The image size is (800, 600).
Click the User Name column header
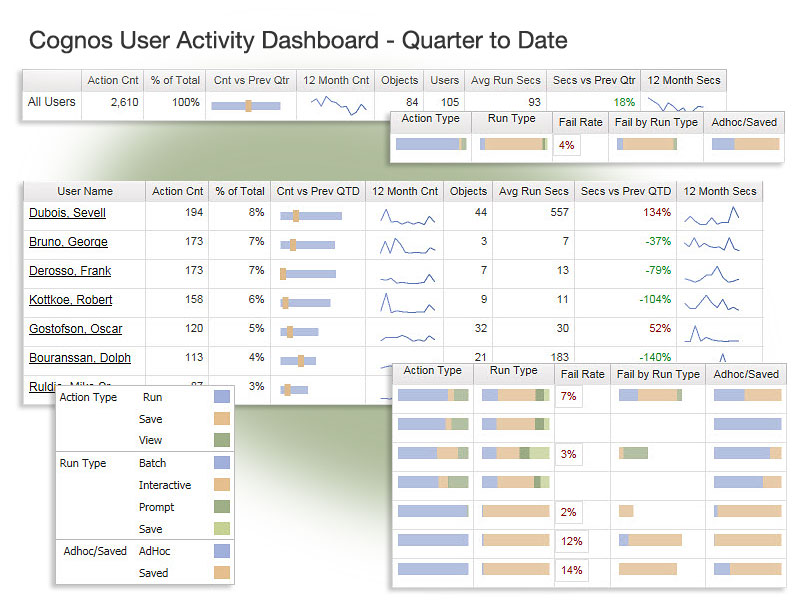pos(85,191)
